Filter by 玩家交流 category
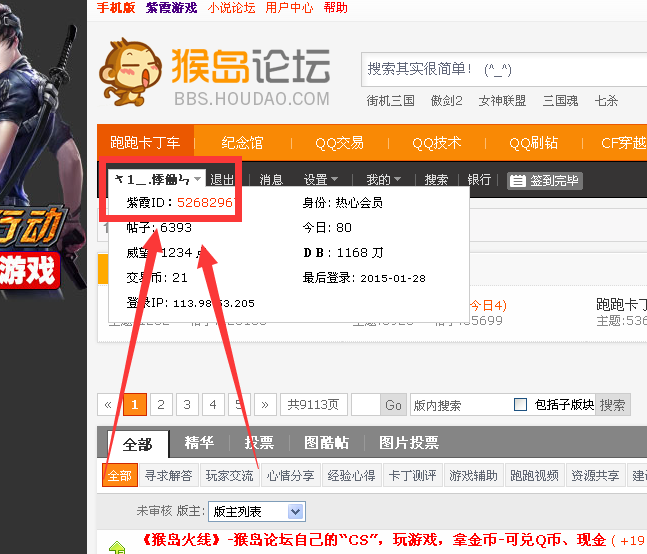Screen dimensions: 647x554 pos(230,476)
